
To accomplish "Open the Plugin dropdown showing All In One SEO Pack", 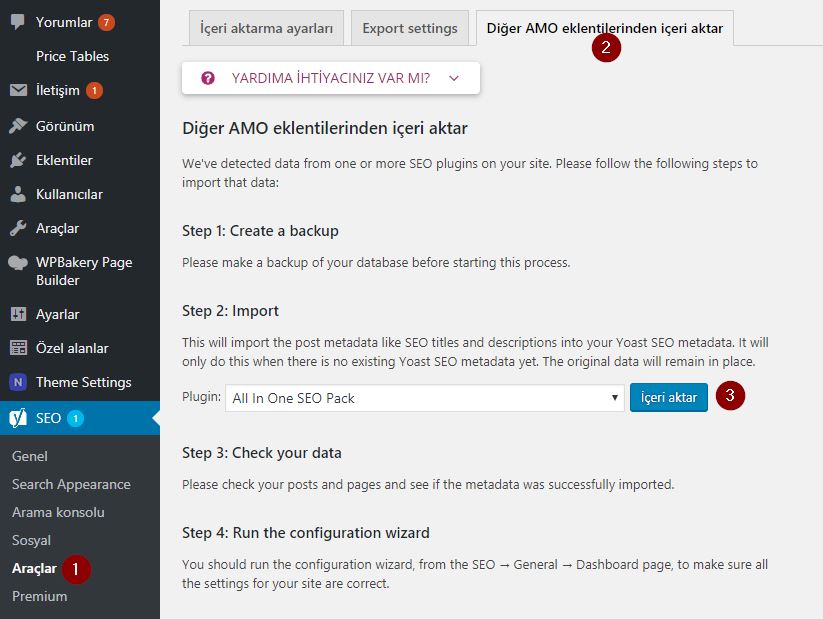I will point(425,398).
